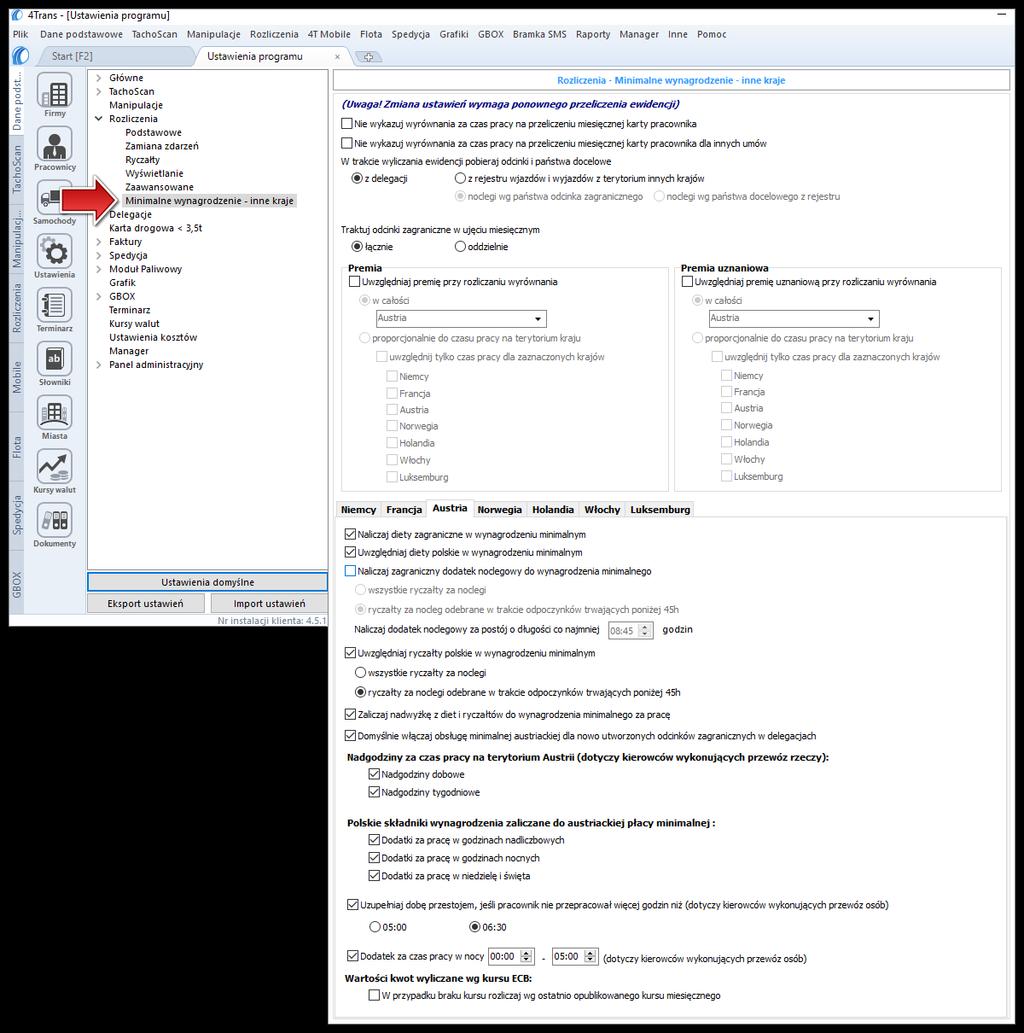Open the Pomoc menu
This screenshot has width=1024, height=1033.
click(712, 34)
